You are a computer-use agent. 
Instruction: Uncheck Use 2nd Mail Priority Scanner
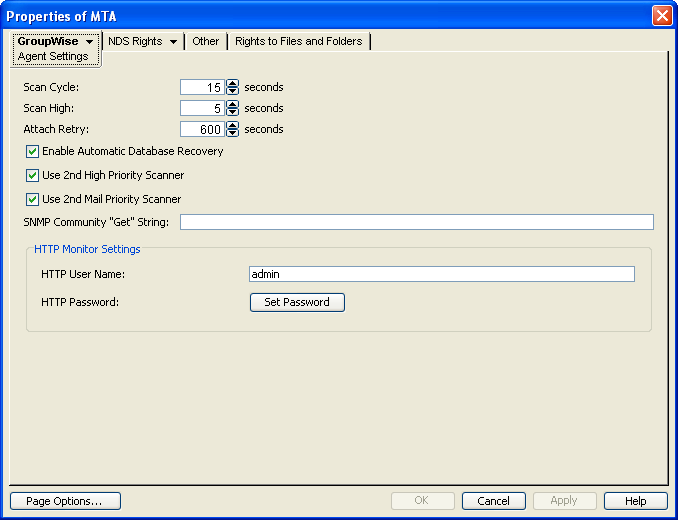[x=32, y=199]
